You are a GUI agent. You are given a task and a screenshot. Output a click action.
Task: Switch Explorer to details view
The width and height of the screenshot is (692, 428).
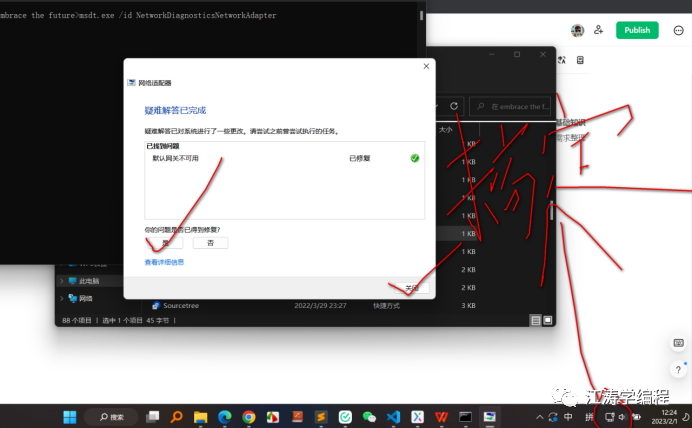click(536, 320)
